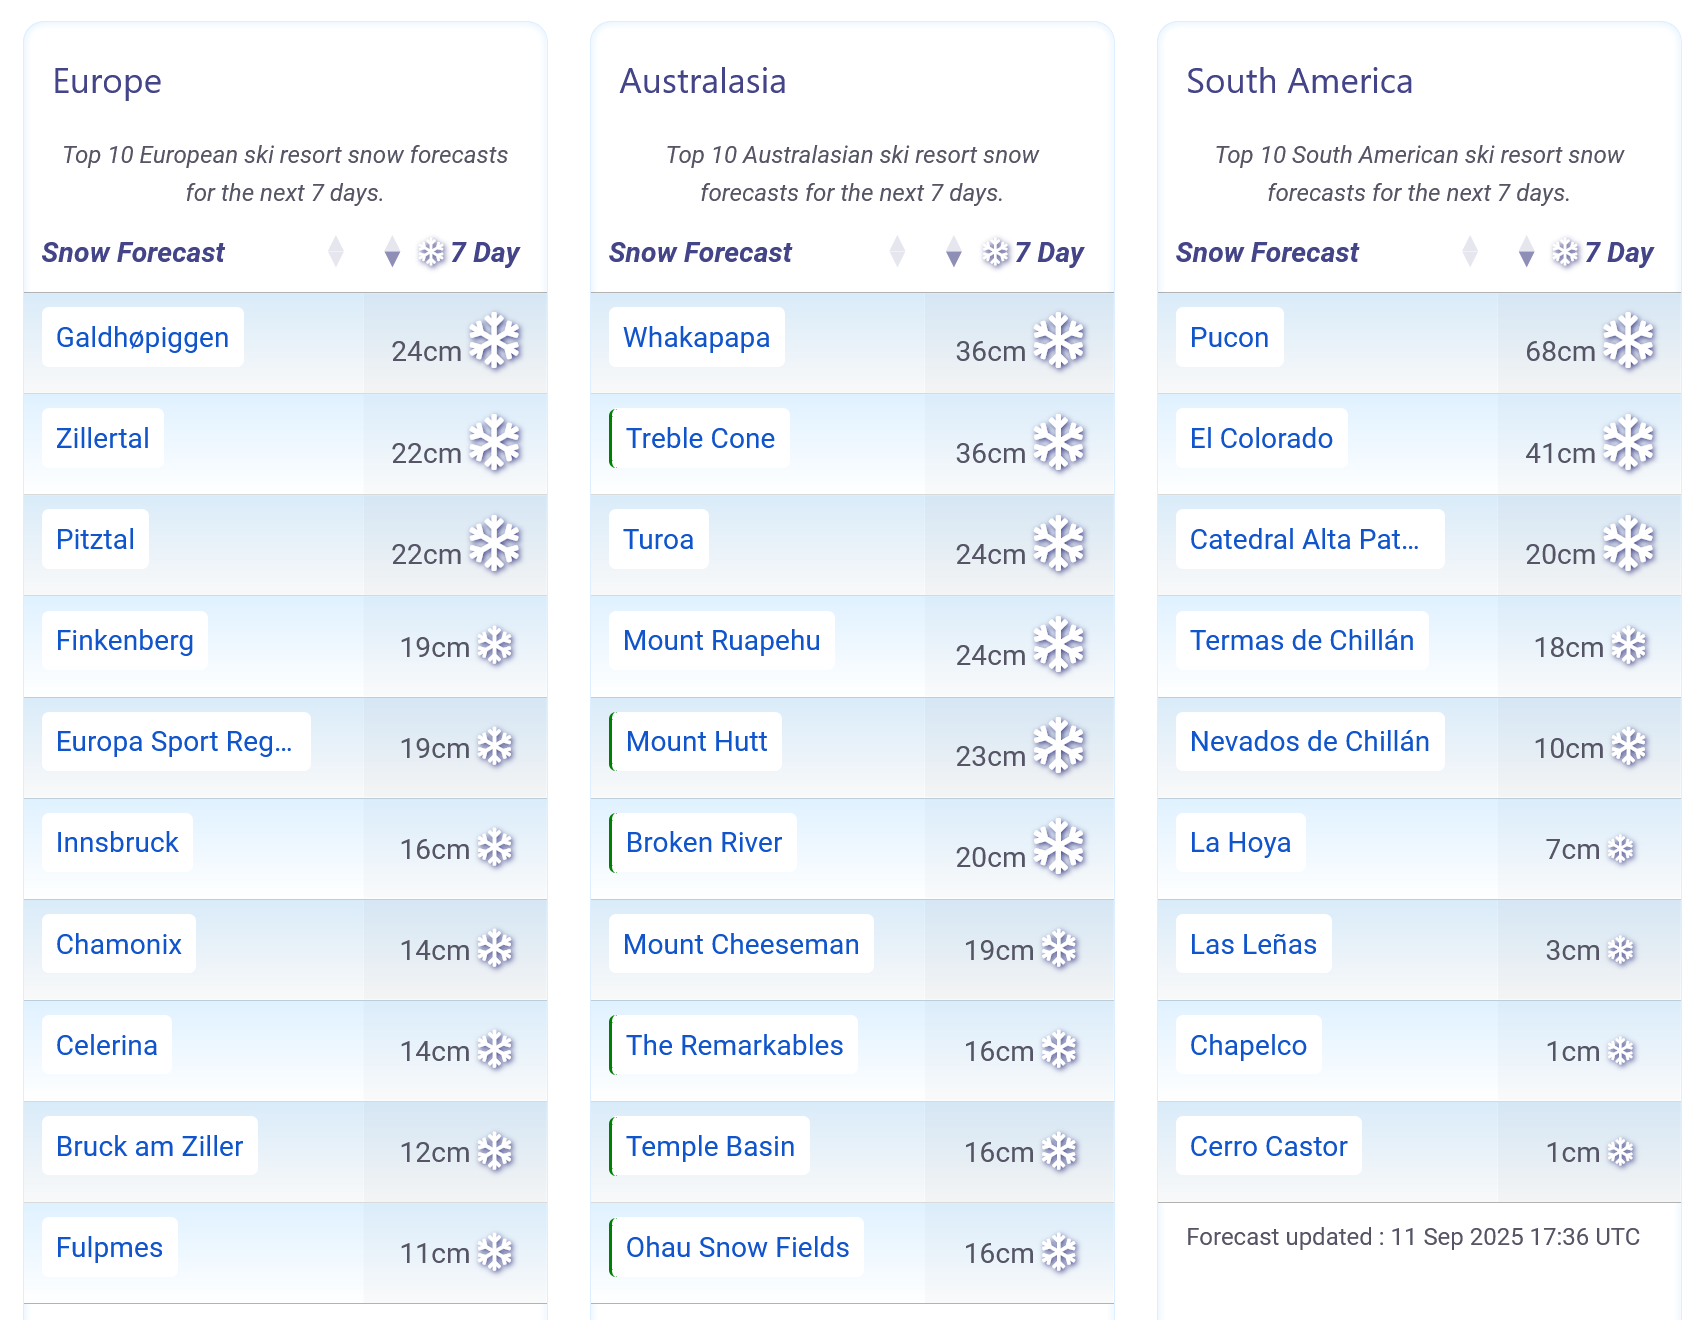Click snowflake icon in Australasia 7 Day header
The height and width of the screenshot is (1320, 1708).
click(996, 253)
